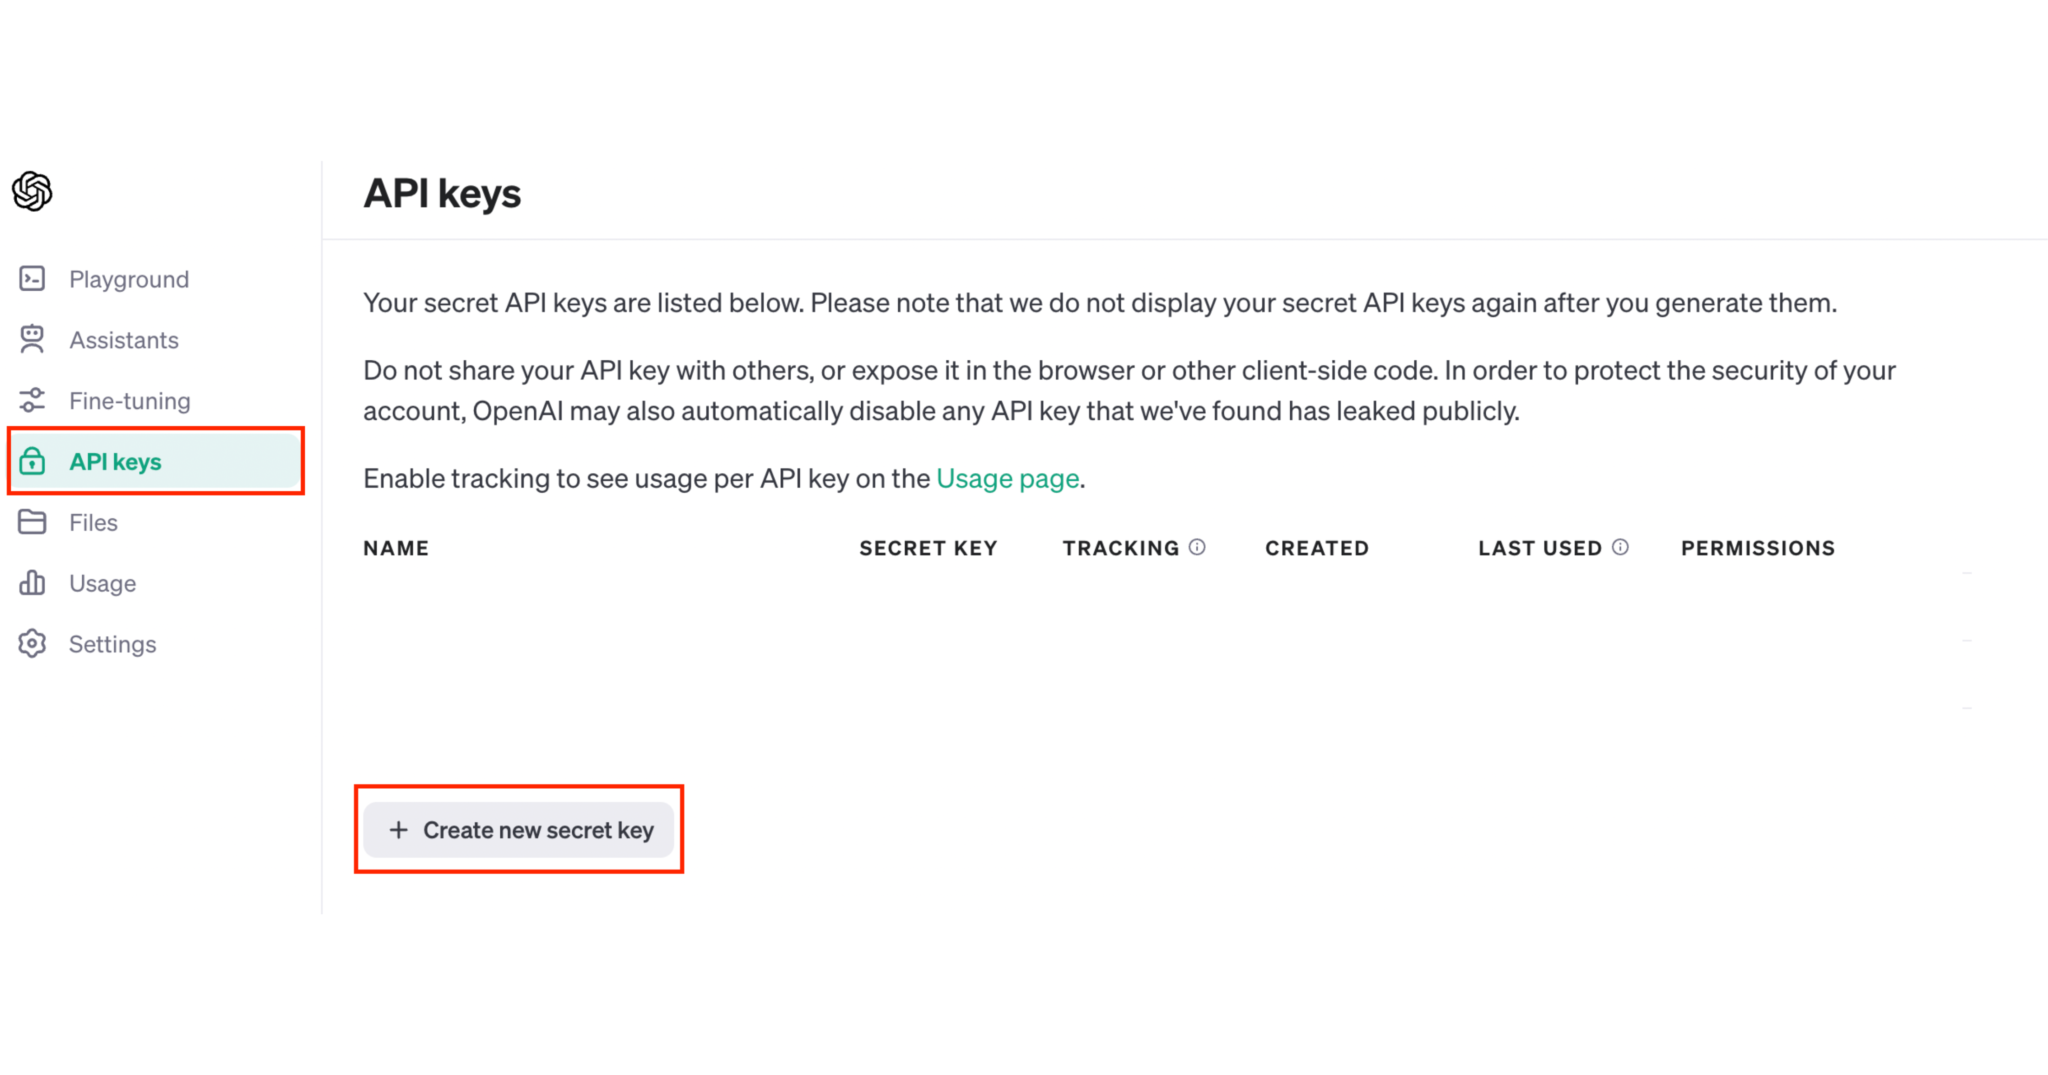Viewport: 2048px width, 1075px height.
Task: Click the Usage bar chart icon
Action: pyautogui.click(x=32, y=583)
